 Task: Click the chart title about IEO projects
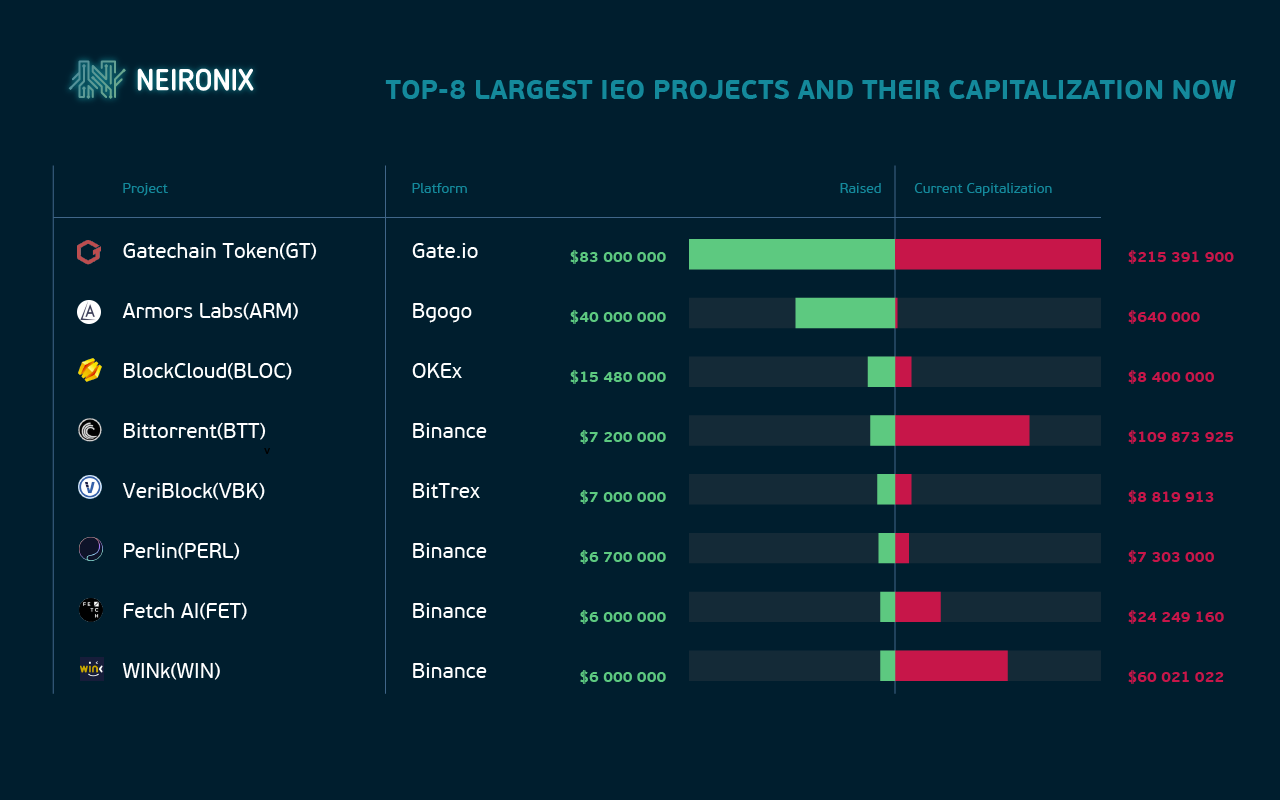[811, 90]
